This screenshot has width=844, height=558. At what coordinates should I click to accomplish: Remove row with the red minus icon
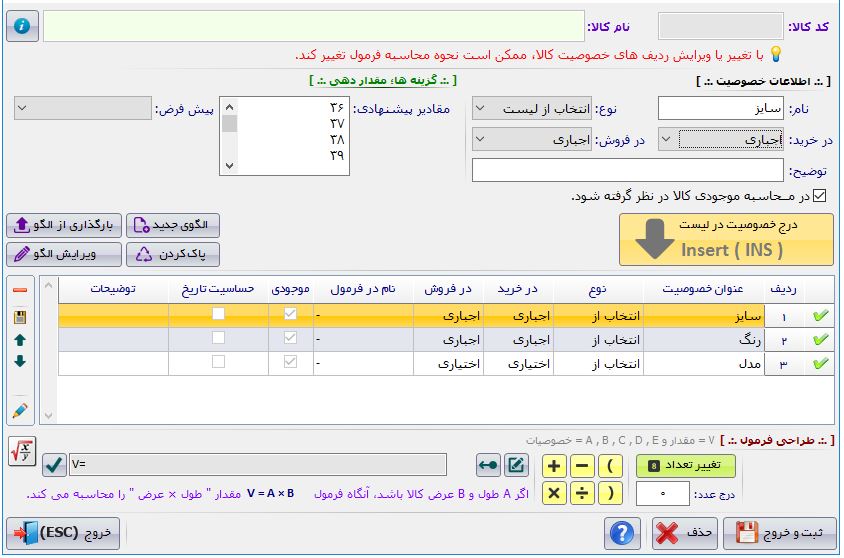pyautogui.click(x=20, y=290)
